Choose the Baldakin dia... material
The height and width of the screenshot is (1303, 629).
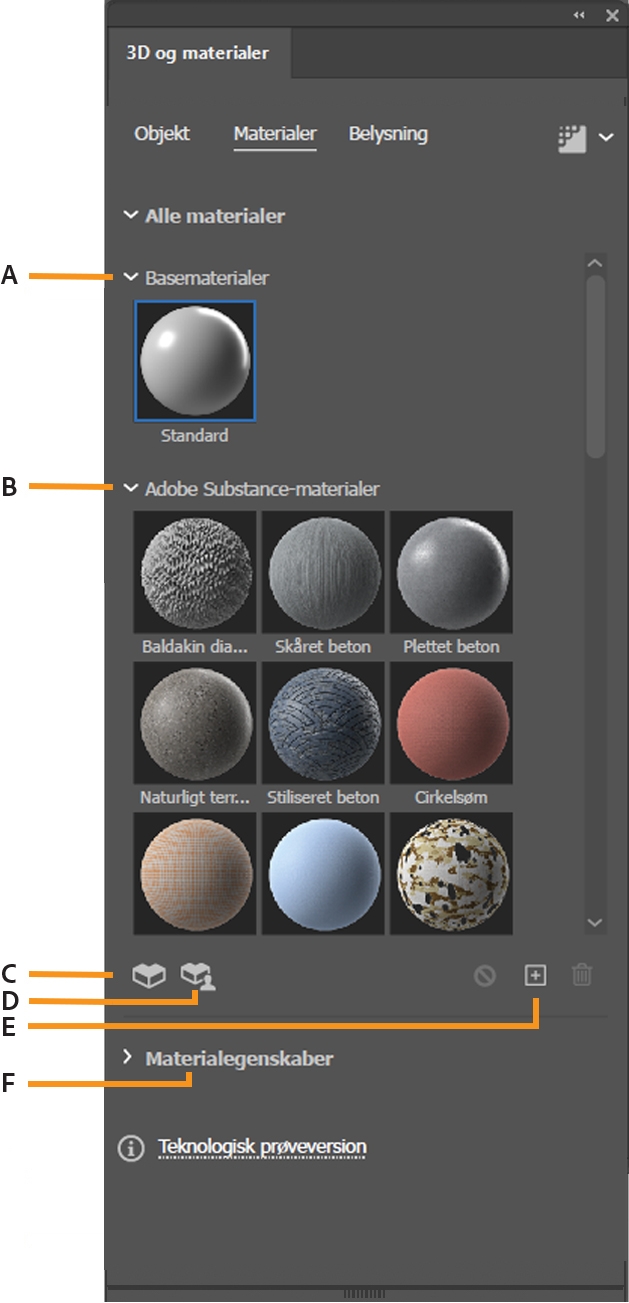(195, 572)
